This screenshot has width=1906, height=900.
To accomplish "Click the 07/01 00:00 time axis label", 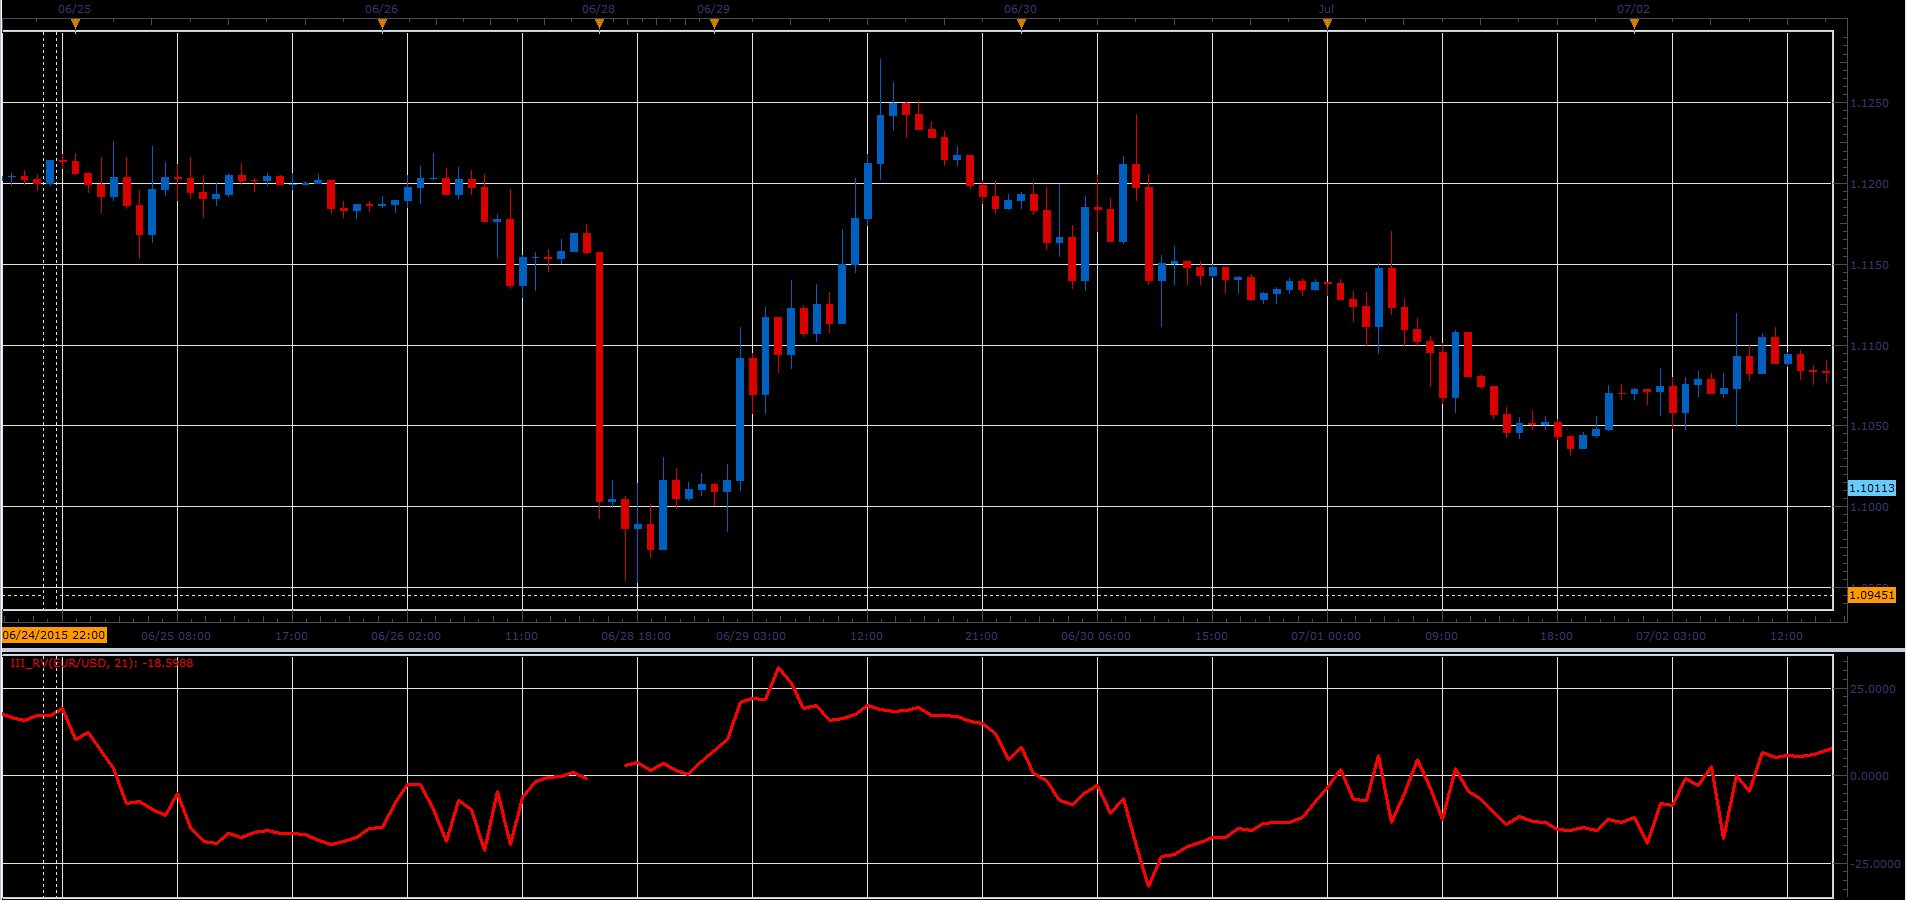I will [1326, 636].
